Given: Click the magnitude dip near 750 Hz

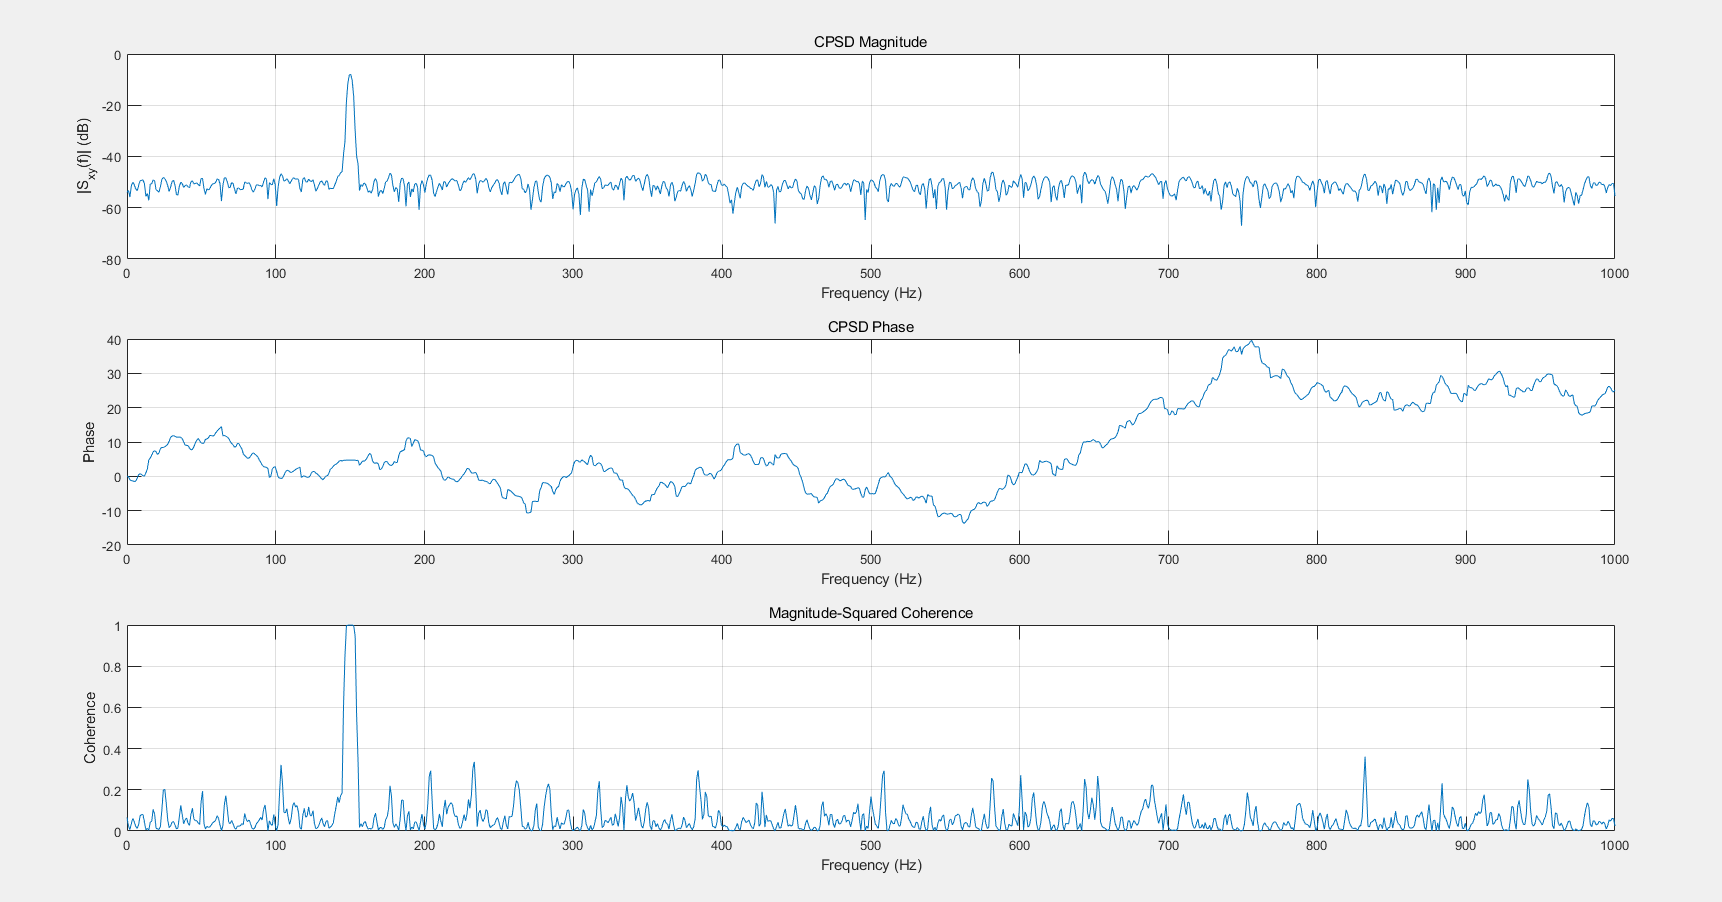Looking at the screenshot, I should [x=1242, y=223].
